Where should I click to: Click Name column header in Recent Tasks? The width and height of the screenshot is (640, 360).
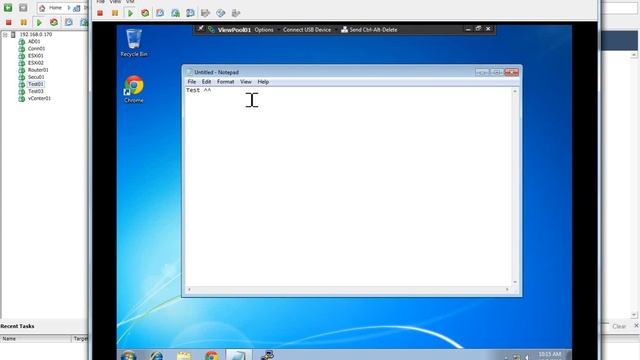click(x=36, y=339)
